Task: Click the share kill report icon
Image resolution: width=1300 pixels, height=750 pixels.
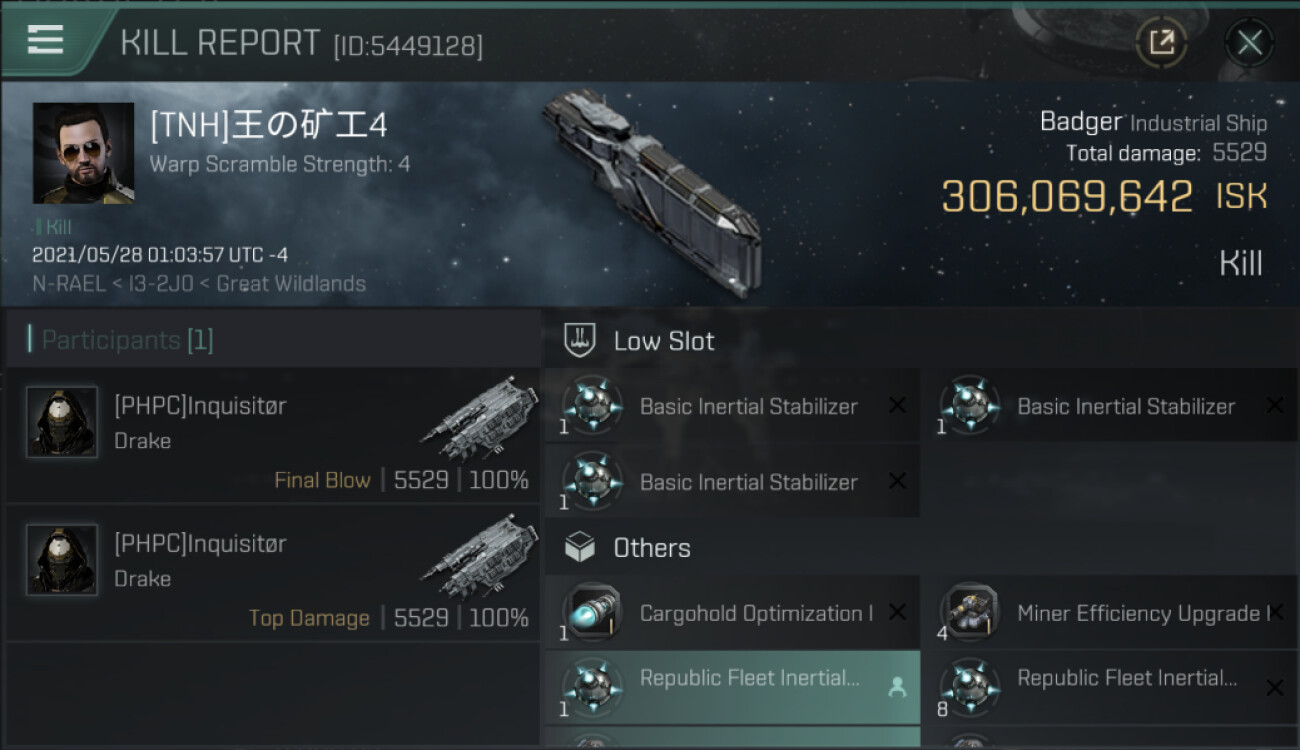Action: [1161, 42]
